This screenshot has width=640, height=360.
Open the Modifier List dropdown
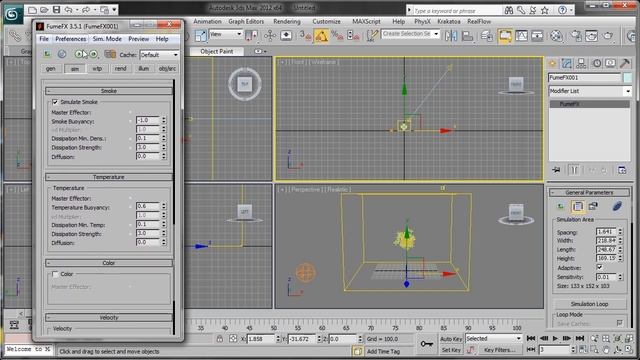(590, 91)
